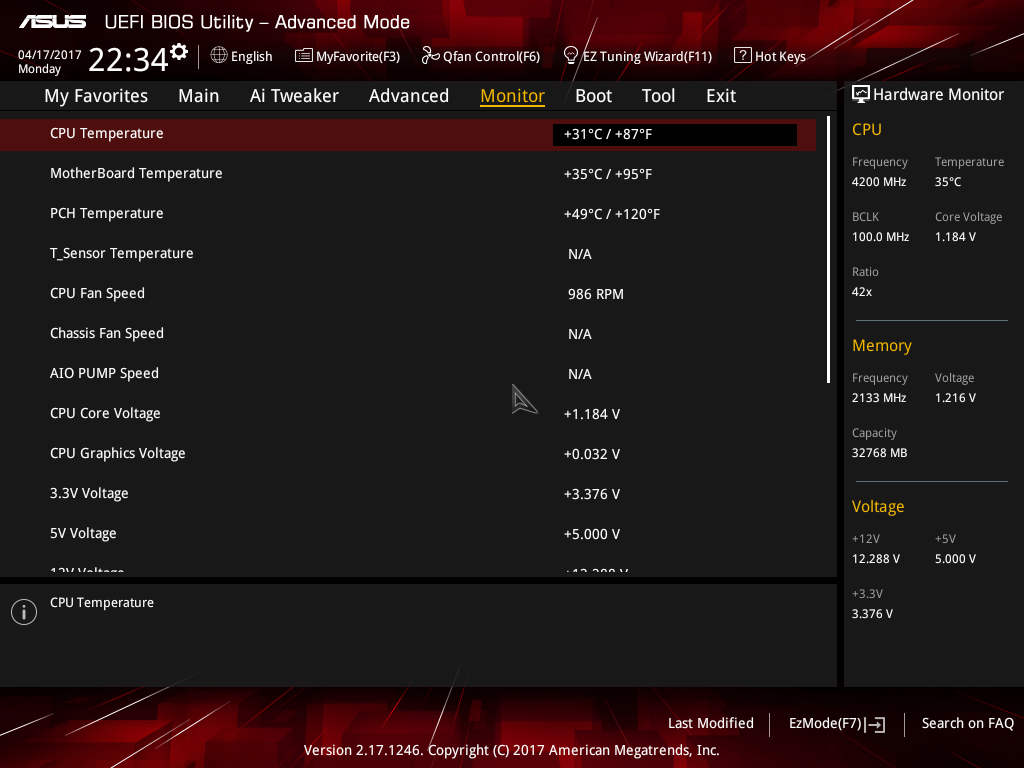Click the +49°C / +120°F value
Screen dimensions: 1024x768
[612, 214]
